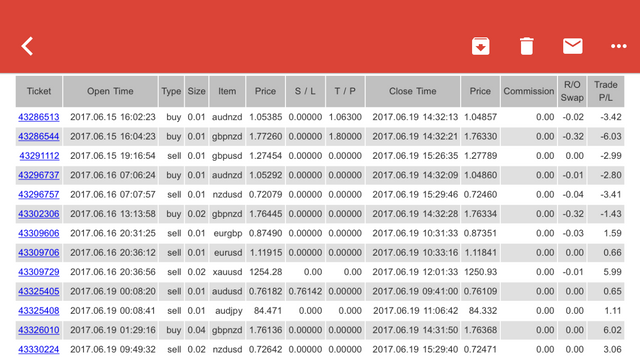Open ticket link 43296737
This screenshot has width=640, height=360.
[39, 175]
